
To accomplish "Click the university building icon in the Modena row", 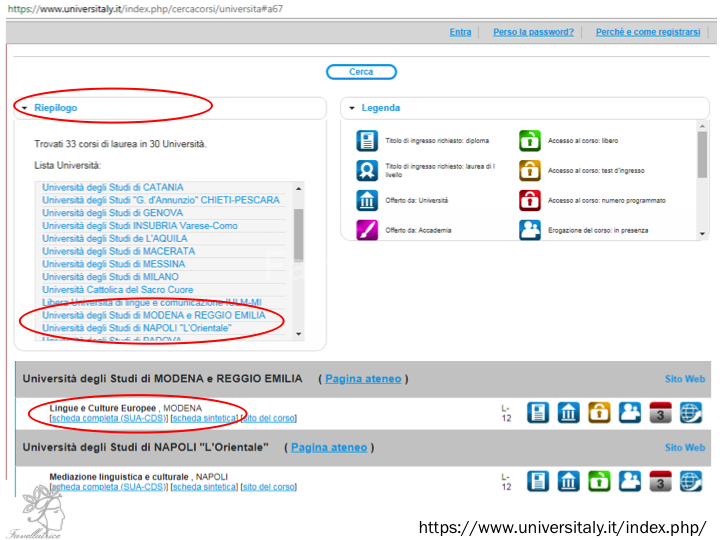I will pyautogui.click(x=568, y=412).
